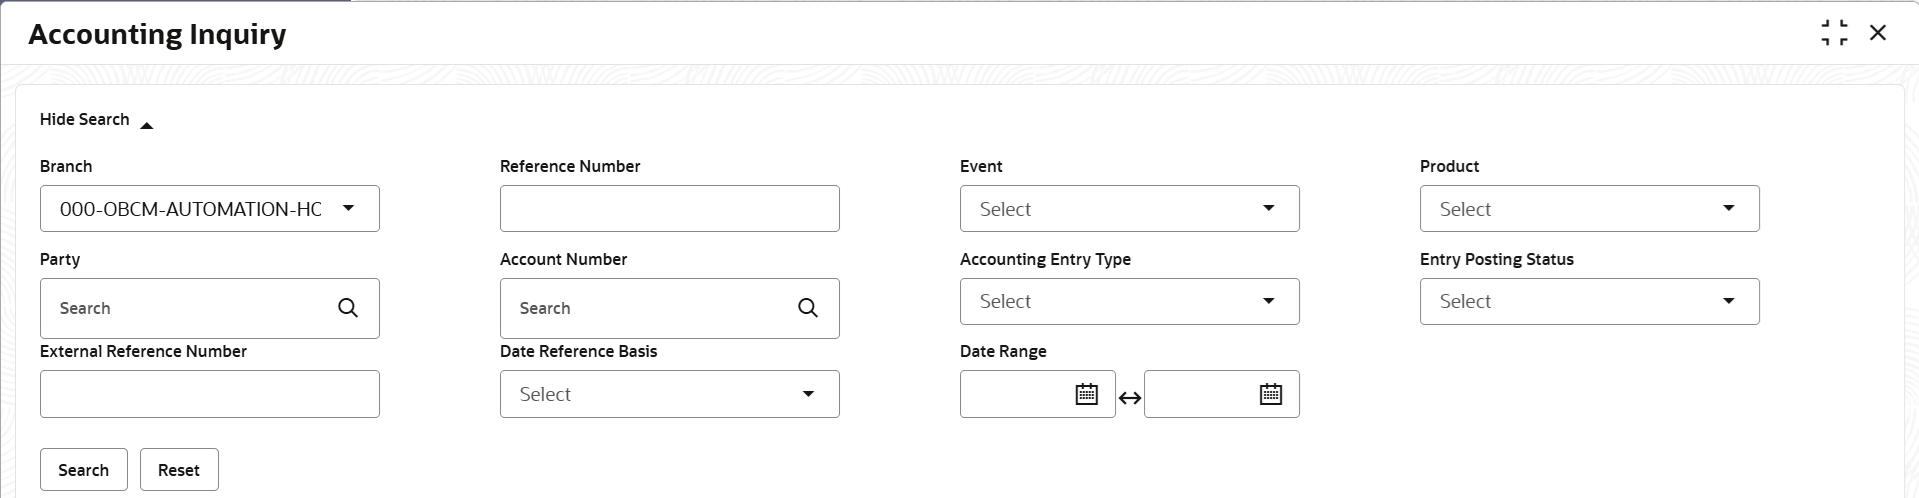
Task: Click the Reset button
Action: [179, 470]
